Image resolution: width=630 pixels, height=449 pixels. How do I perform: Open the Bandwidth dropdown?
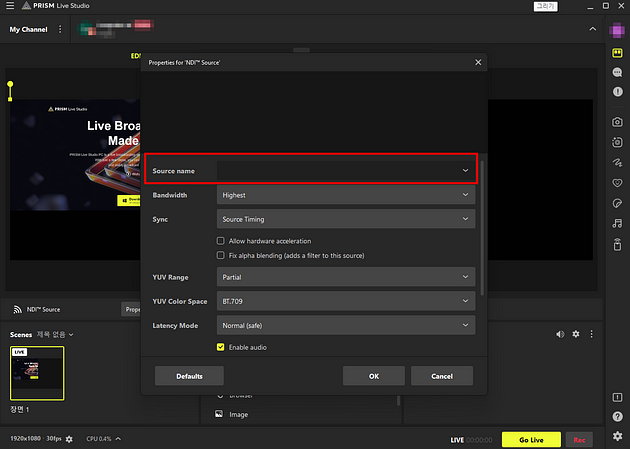click(345, 195)
